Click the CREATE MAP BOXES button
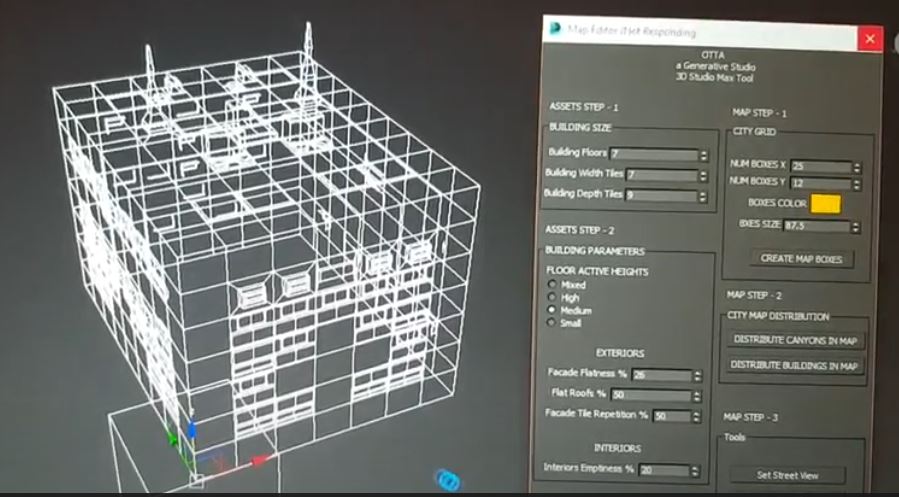The width and height of the screenshot is (899, 497). [x=802, y=259]
